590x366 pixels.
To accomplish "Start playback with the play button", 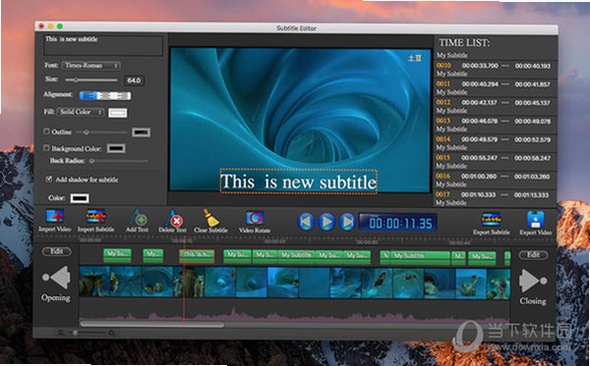I will [327, 222].
